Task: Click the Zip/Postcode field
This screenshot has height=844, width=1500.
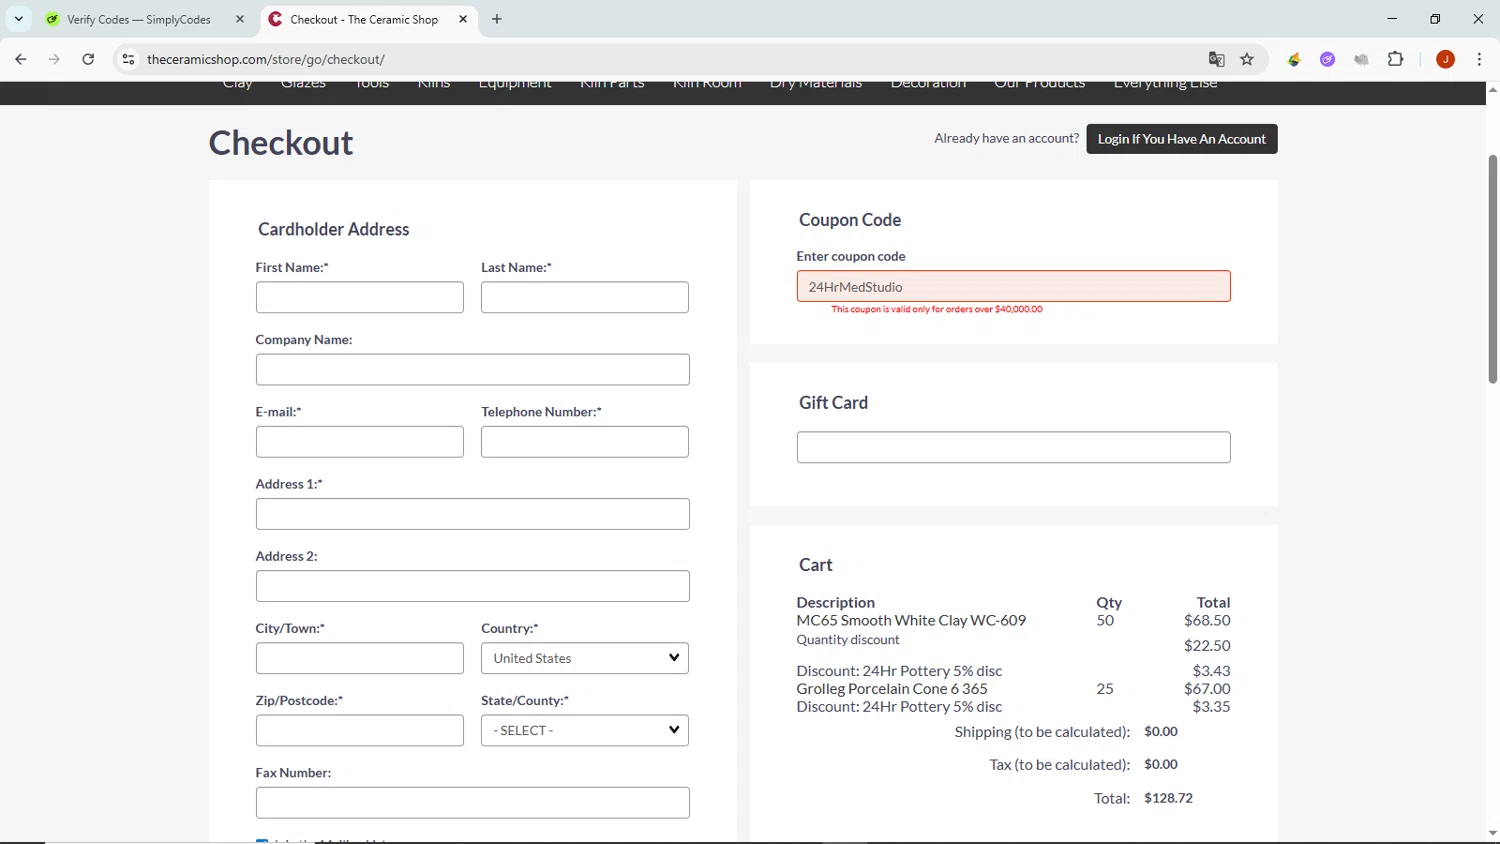Action: tap(360, 730)
